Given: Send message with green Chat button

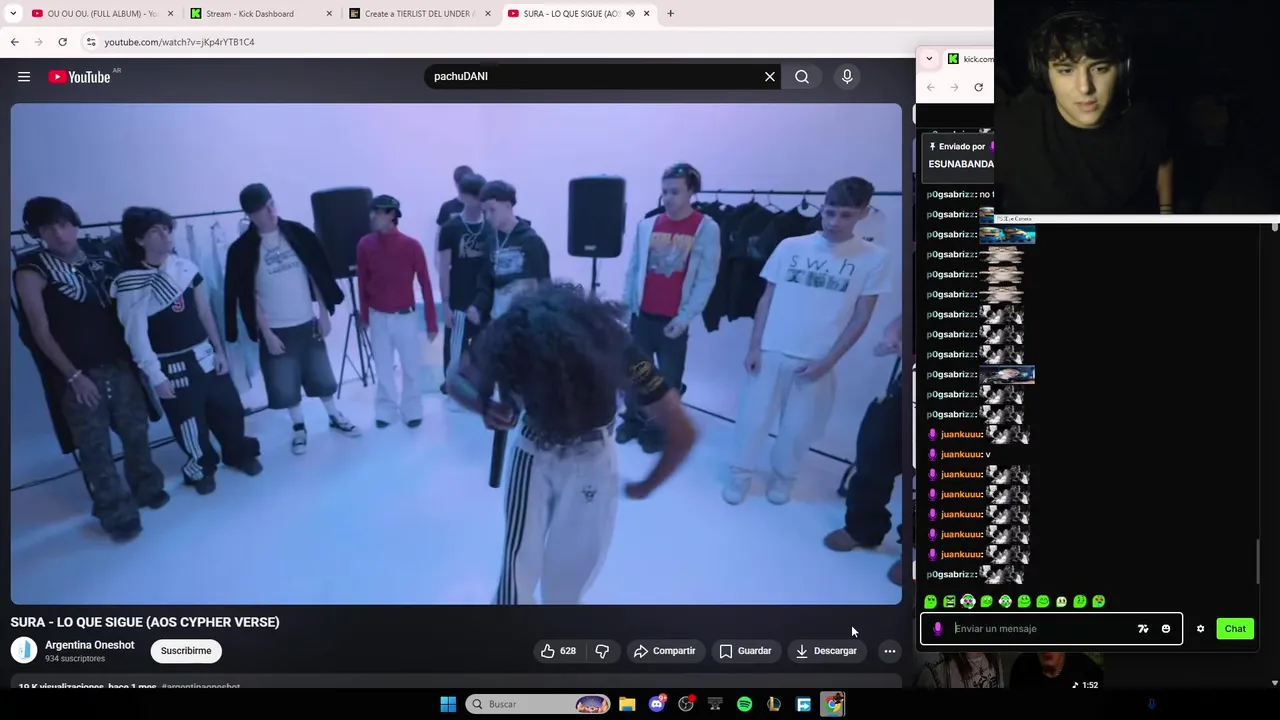Looking at the screenshot, I should pos(1235,629).
